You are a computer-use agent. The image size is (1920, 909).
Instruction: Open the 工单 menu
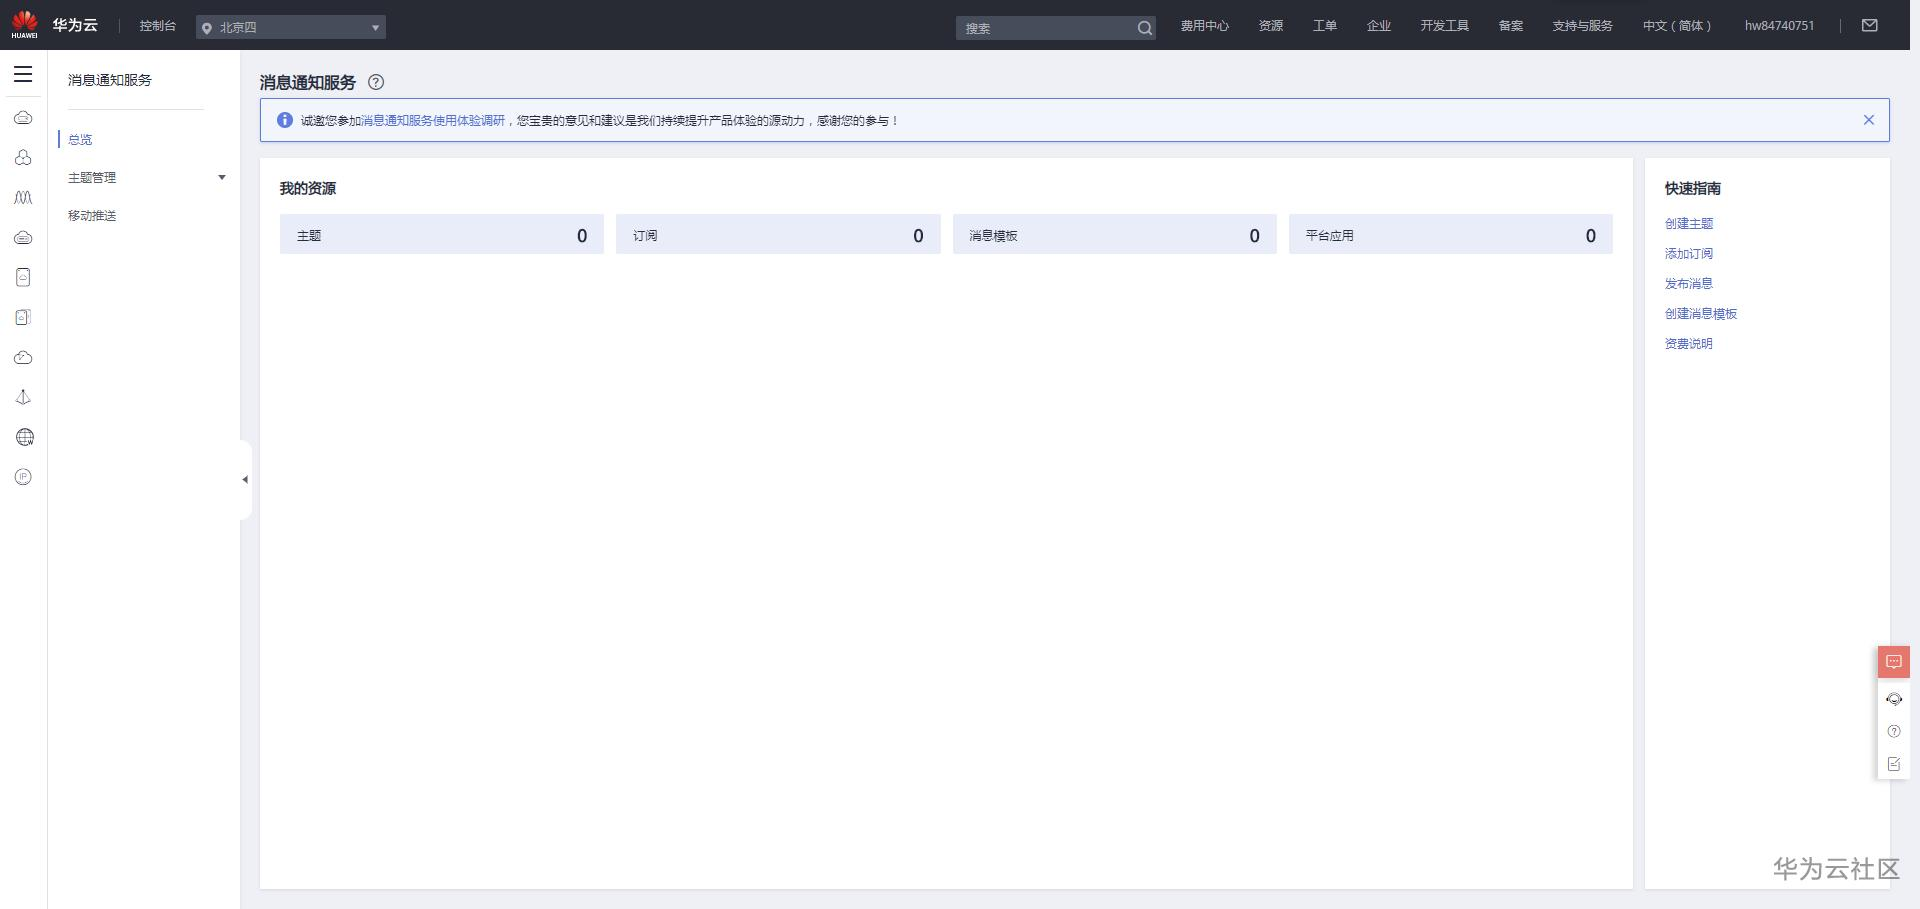pos(1324,26)
